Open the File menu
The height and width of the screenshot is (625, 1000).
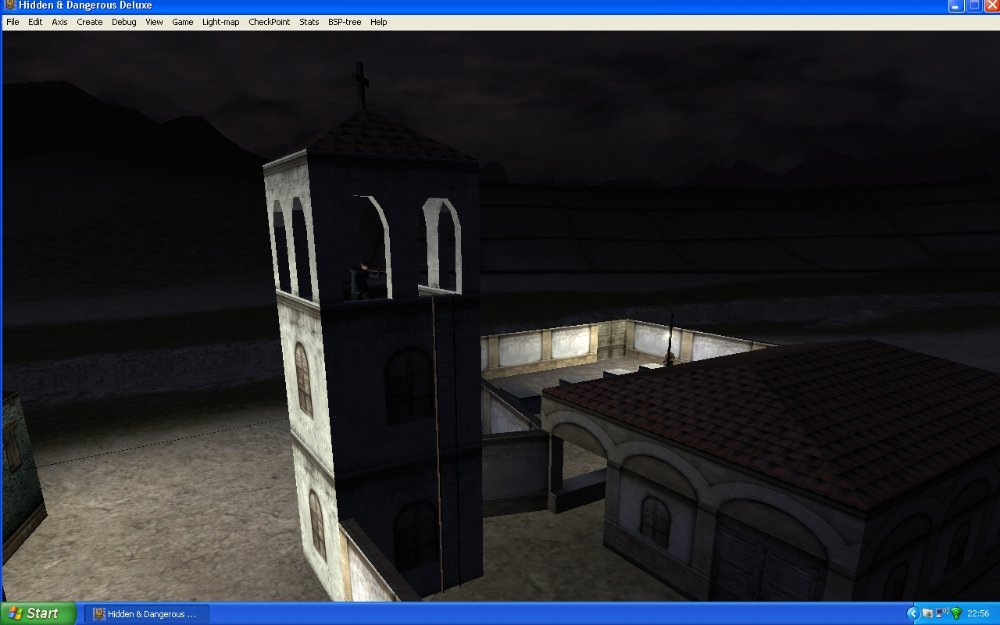(x=13, y=22)
